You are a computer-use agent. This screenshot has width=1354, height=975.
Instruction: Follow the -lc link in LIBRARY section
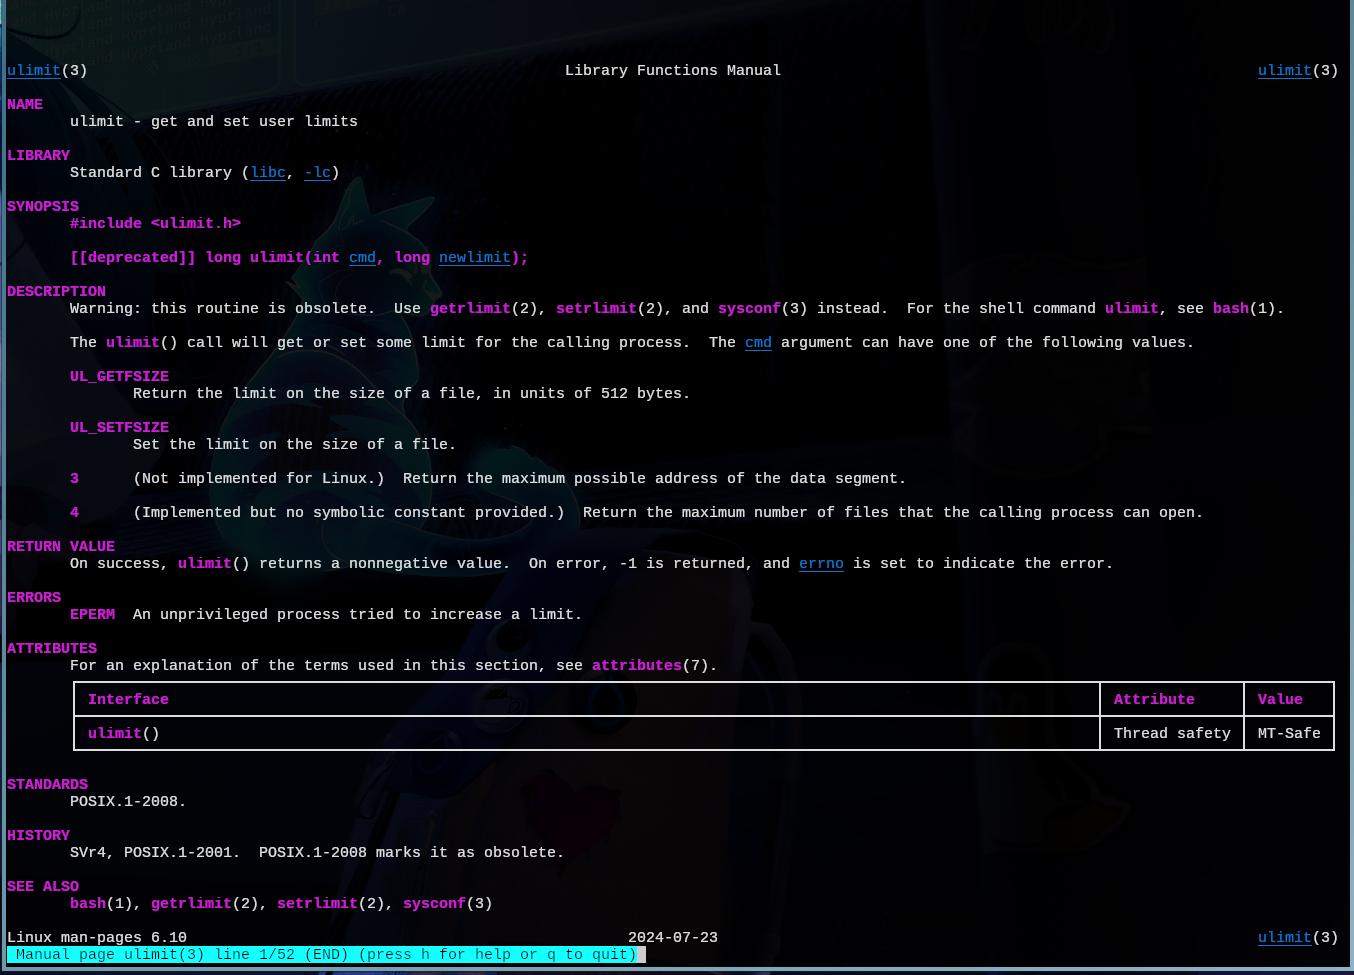(318, 173)
